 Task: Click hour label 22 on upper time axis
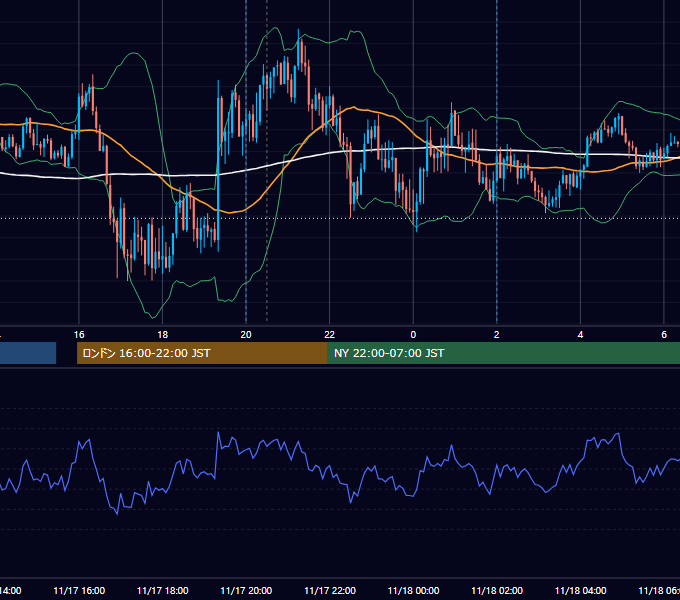pos(330,335)
